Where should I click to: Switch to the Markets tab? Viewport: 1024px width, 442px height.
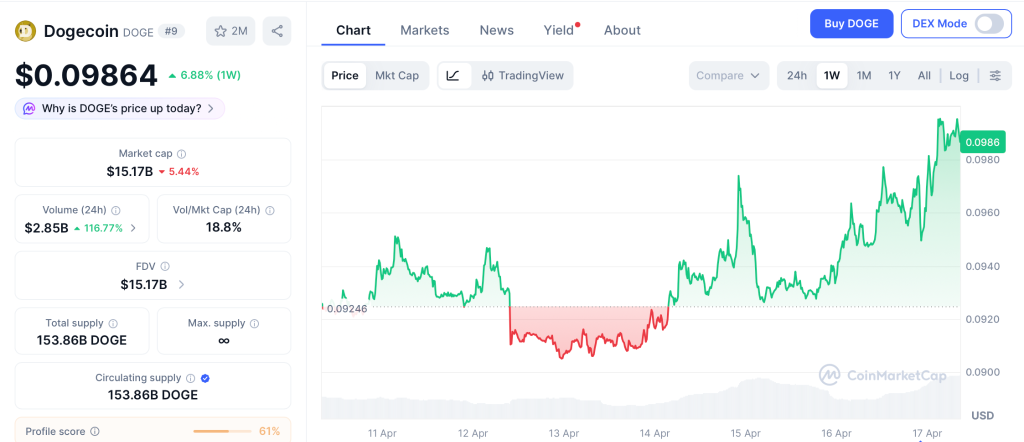(x=425, y=30)
